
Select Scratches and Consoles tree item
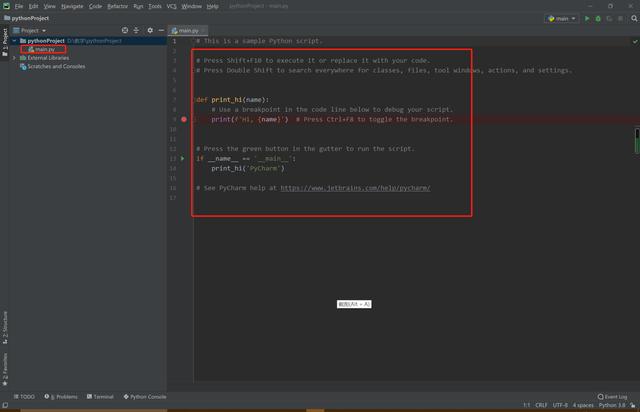(53, 67)
